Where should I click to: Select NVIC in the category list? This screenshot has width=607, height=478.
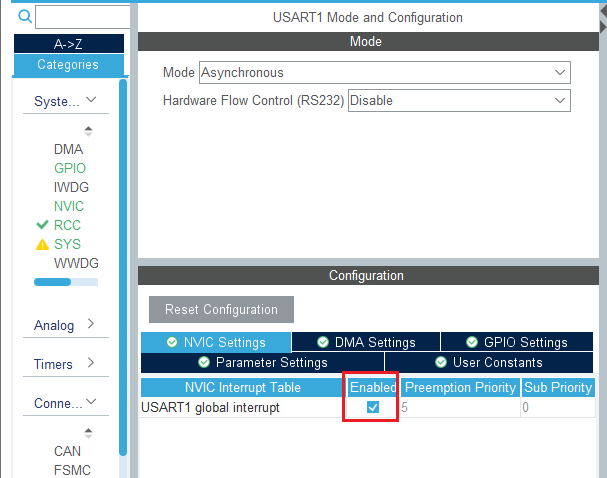pos(69,206)
